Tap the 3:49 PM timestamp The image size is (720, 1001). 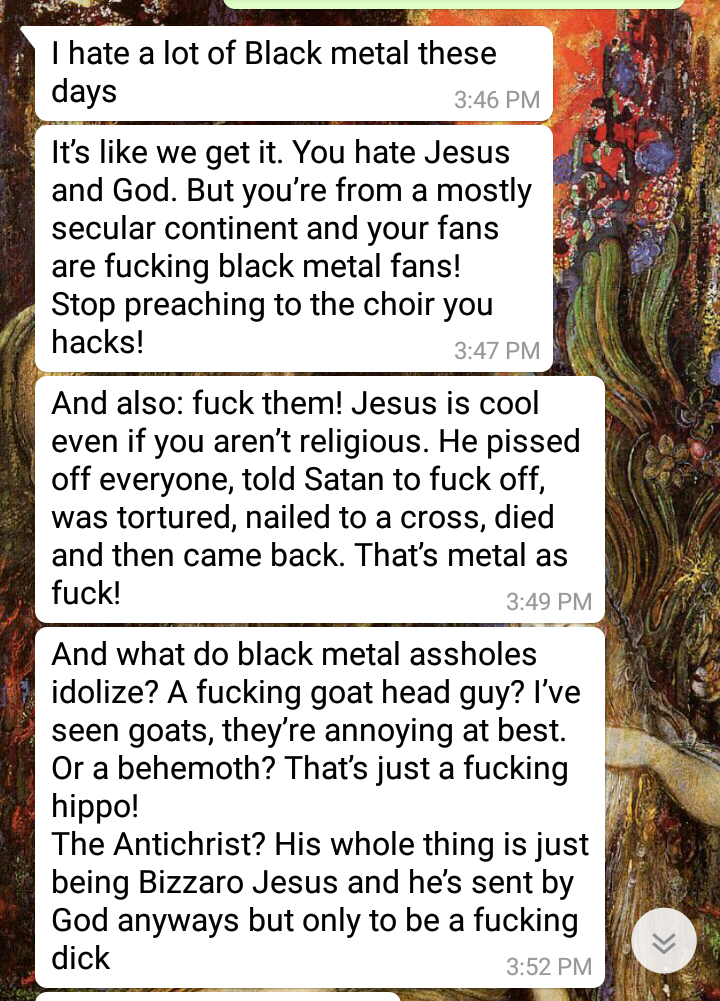[549, 601]
